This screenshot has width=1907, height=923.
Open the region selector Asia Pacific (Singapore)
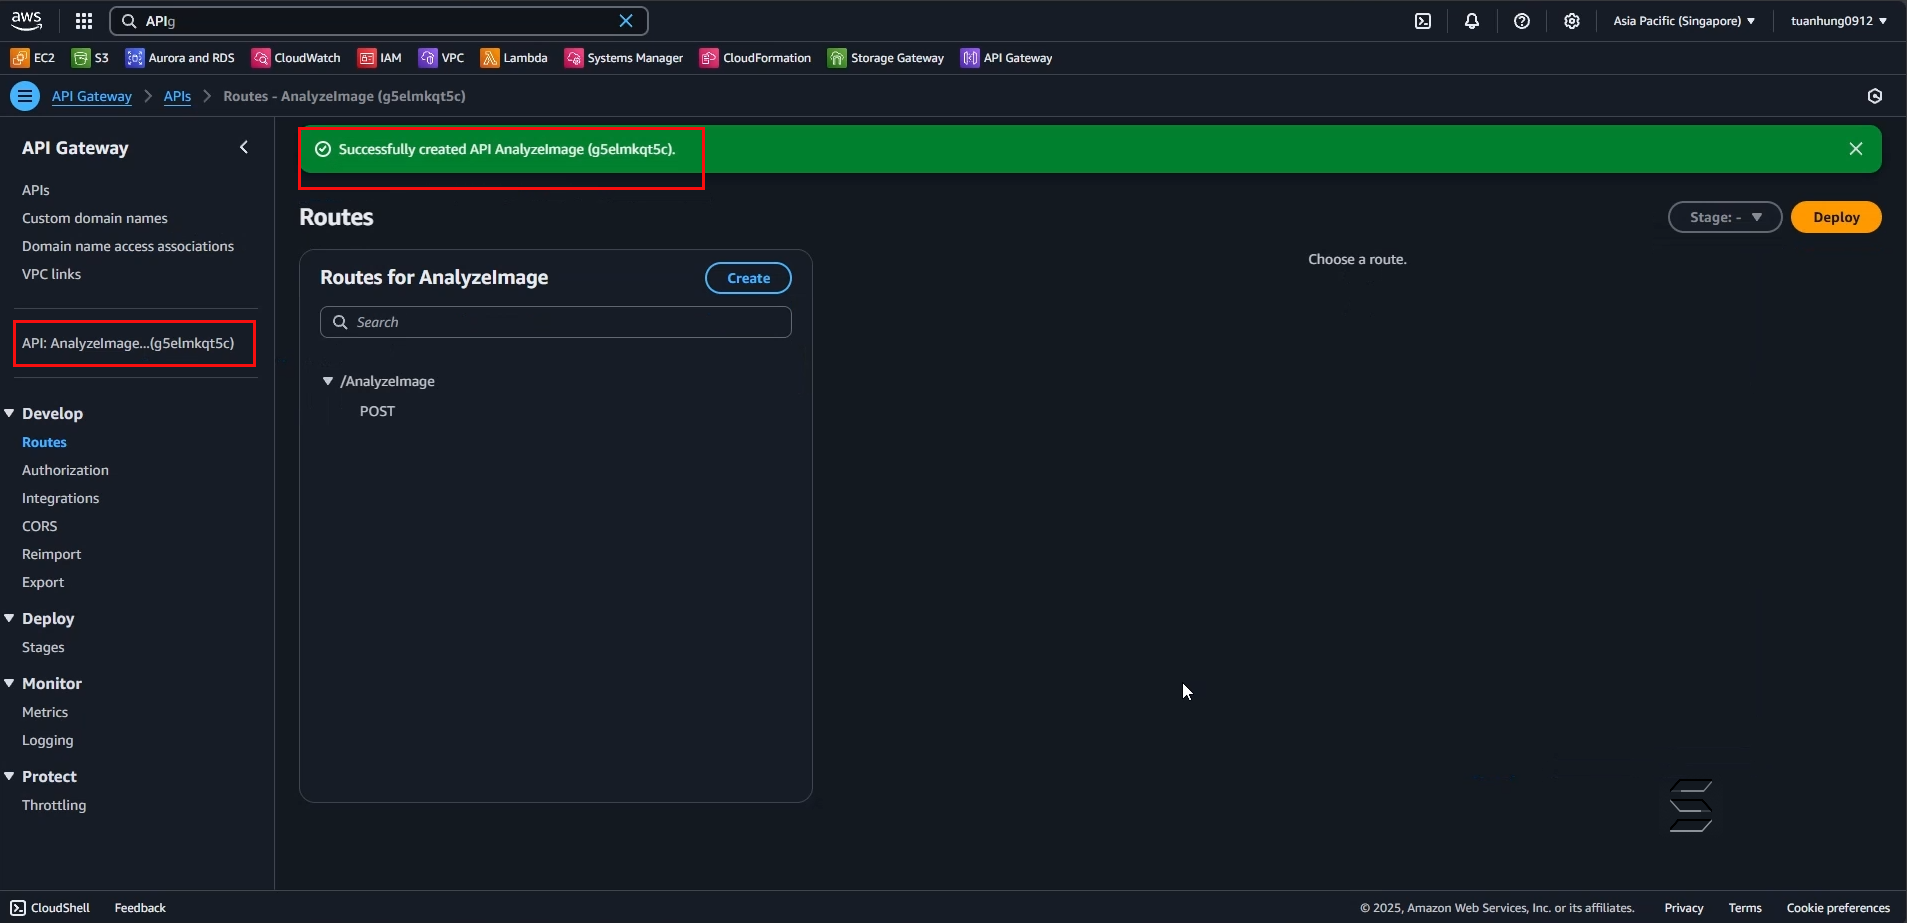point(1684,21)
